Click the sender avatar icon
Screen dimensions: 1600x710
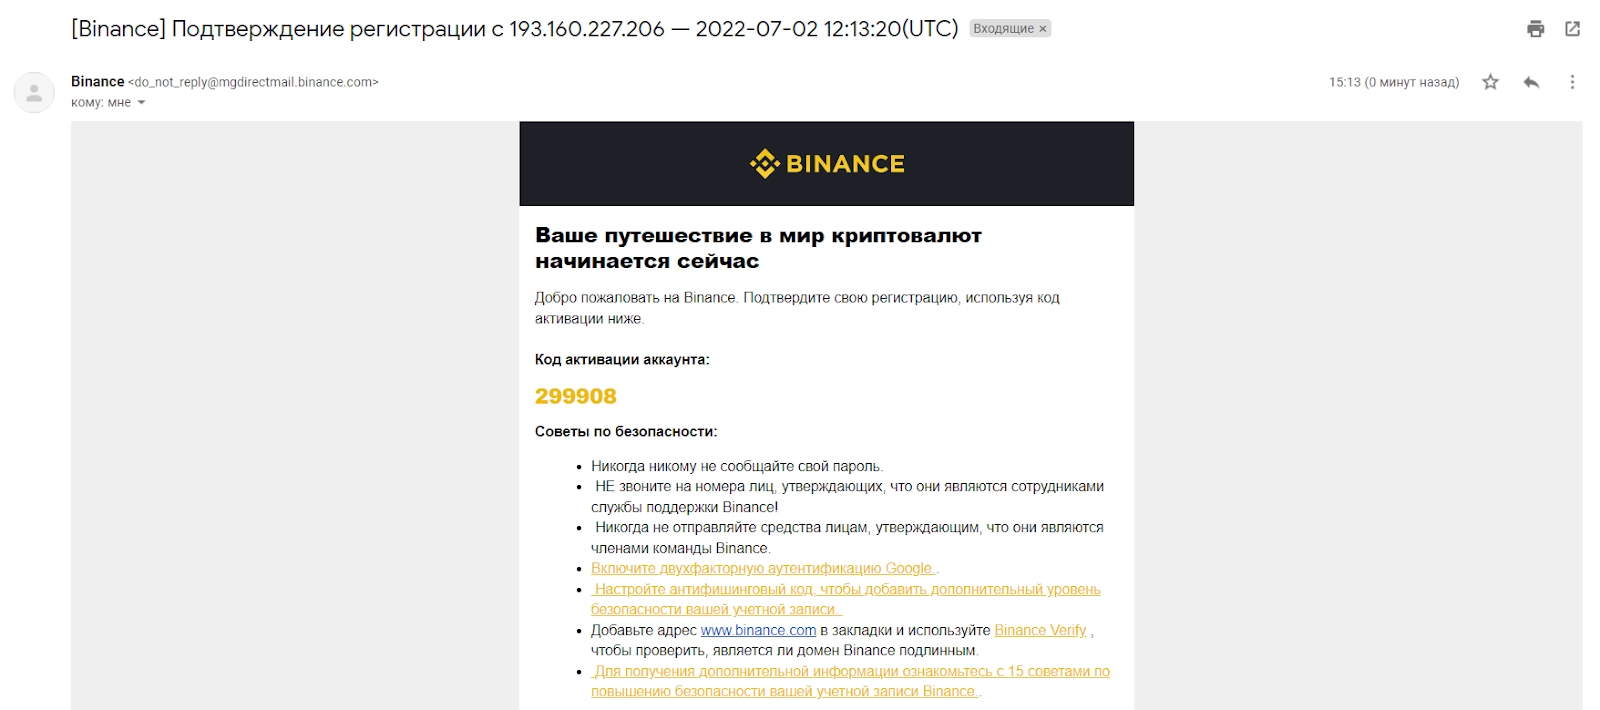pos(34,93)
